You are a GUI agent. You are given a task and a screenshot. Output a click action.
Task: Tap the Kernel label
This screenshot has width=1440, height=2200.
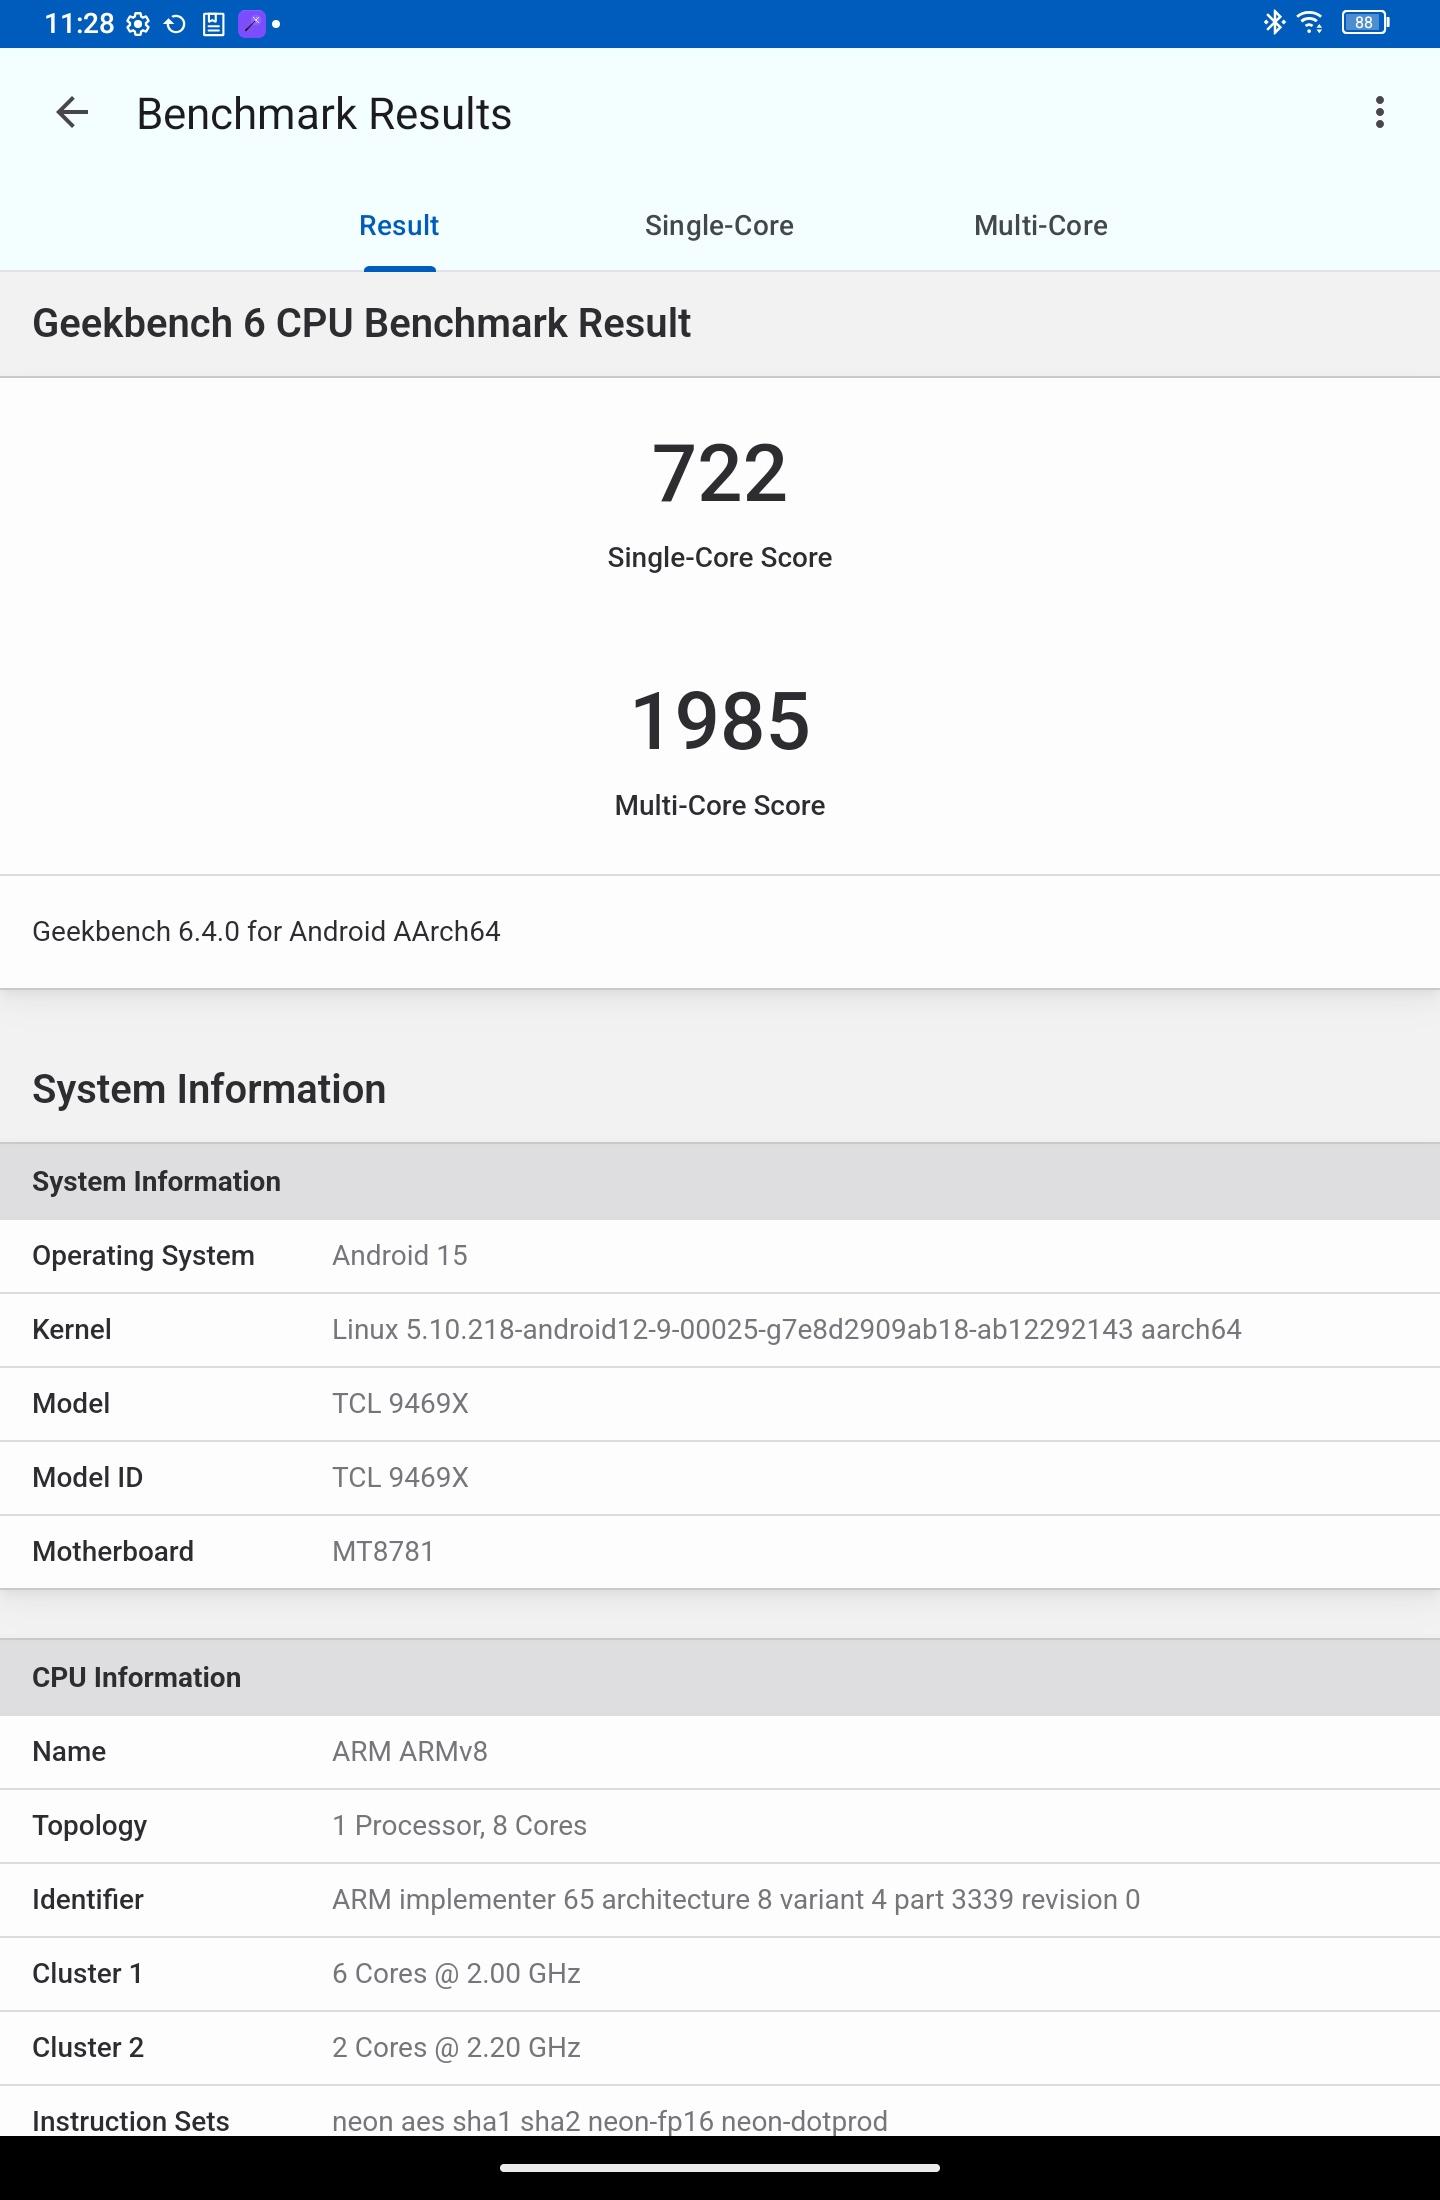click(x=72, y=1330)
